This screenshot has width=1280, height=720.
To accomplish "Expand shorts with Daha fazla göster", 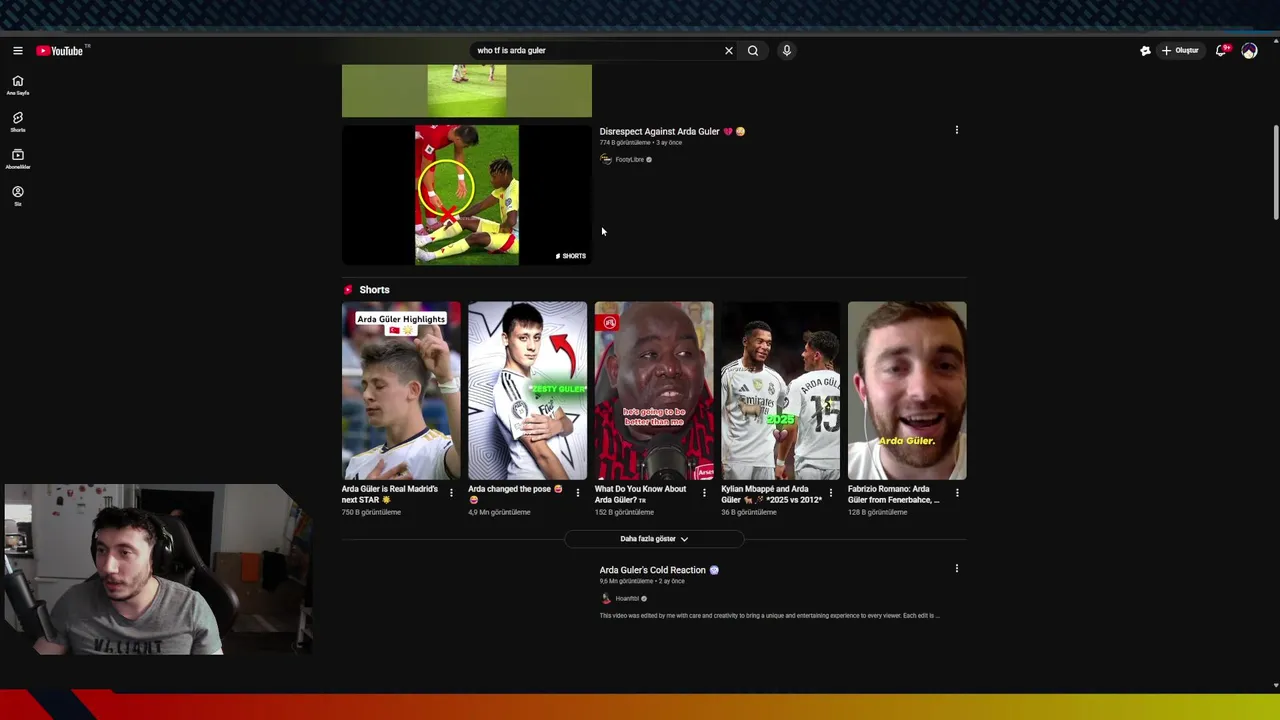I will (x=654, y=539).
